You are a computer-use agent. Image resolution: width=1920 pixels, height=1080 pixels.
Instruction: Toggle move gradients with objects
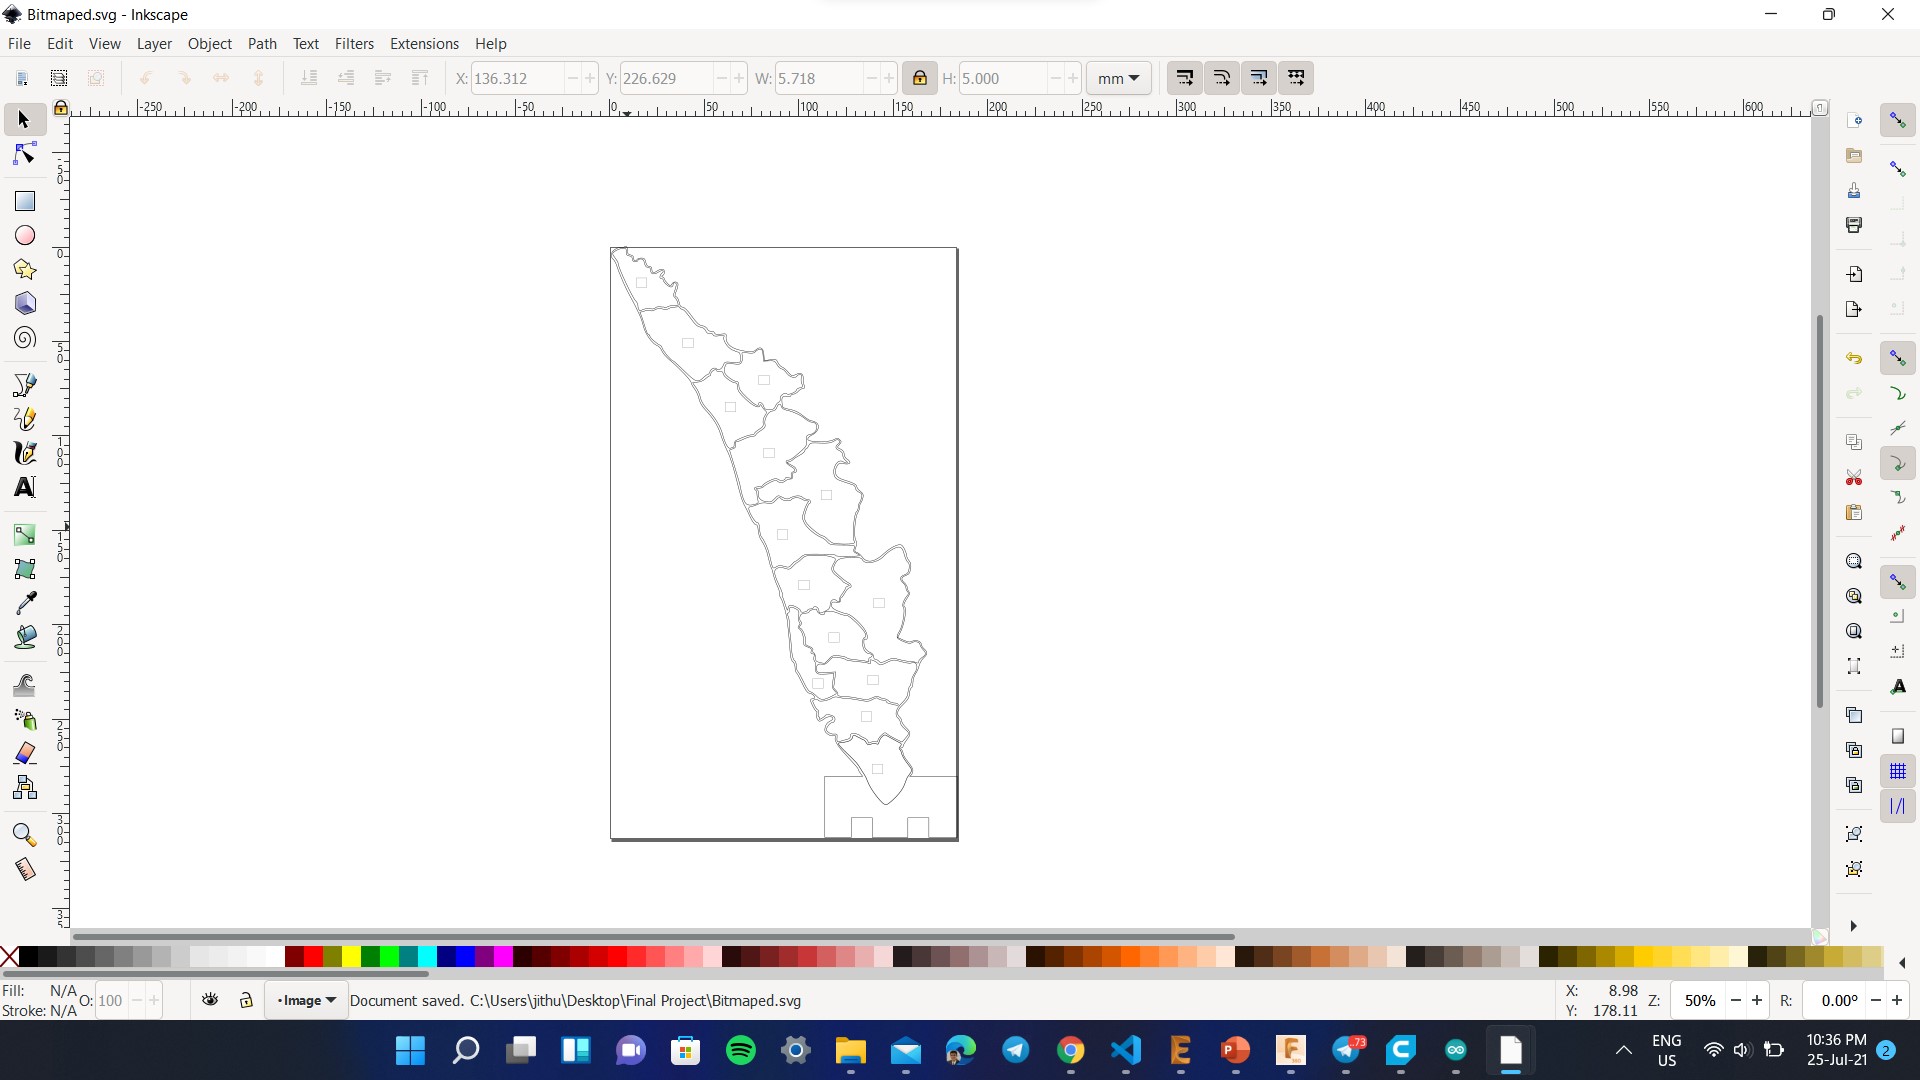pos(1259,78)
